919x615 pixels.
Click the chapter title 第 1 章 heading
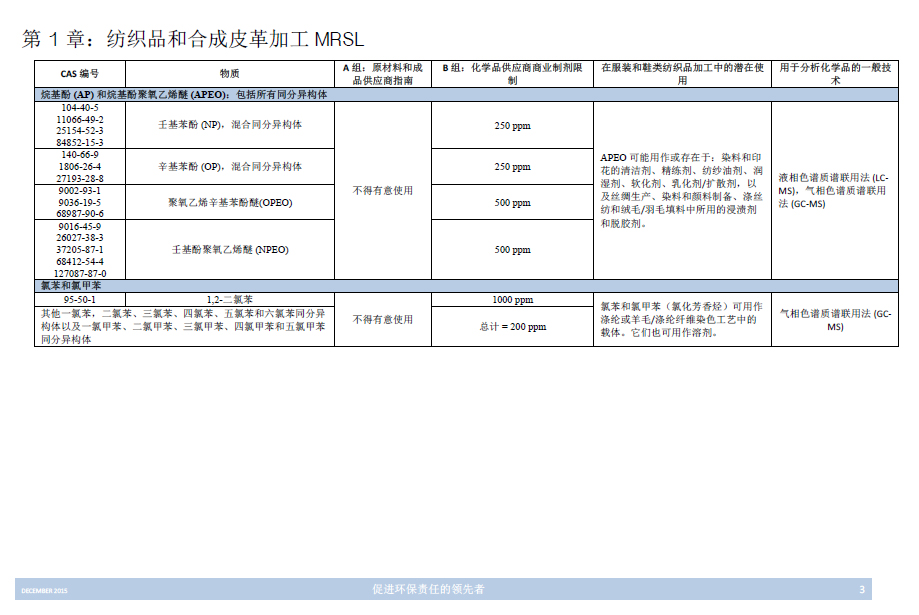tap(193, 39)
